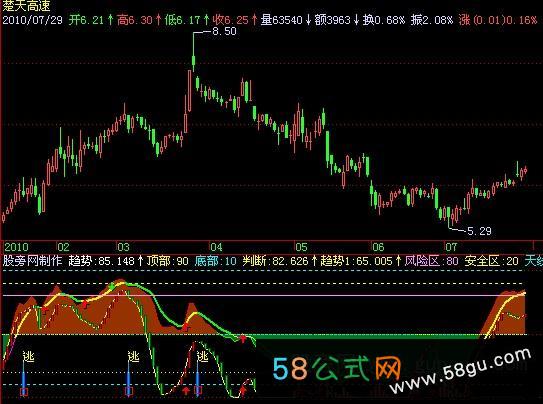Click the stock name 楚天高速
This screenshot has width=543, height=404.
(x=26, y=6)
